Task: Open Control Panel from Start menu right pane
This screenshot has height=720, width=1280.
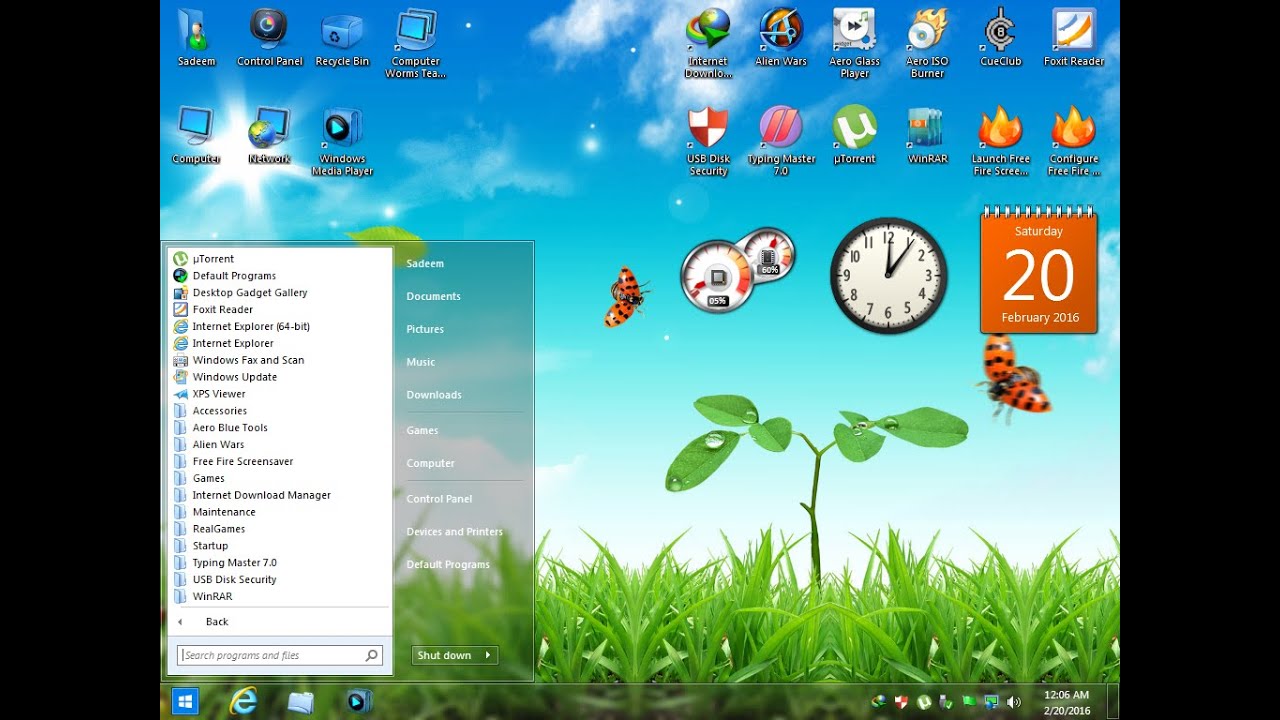Action: (439, 499)
